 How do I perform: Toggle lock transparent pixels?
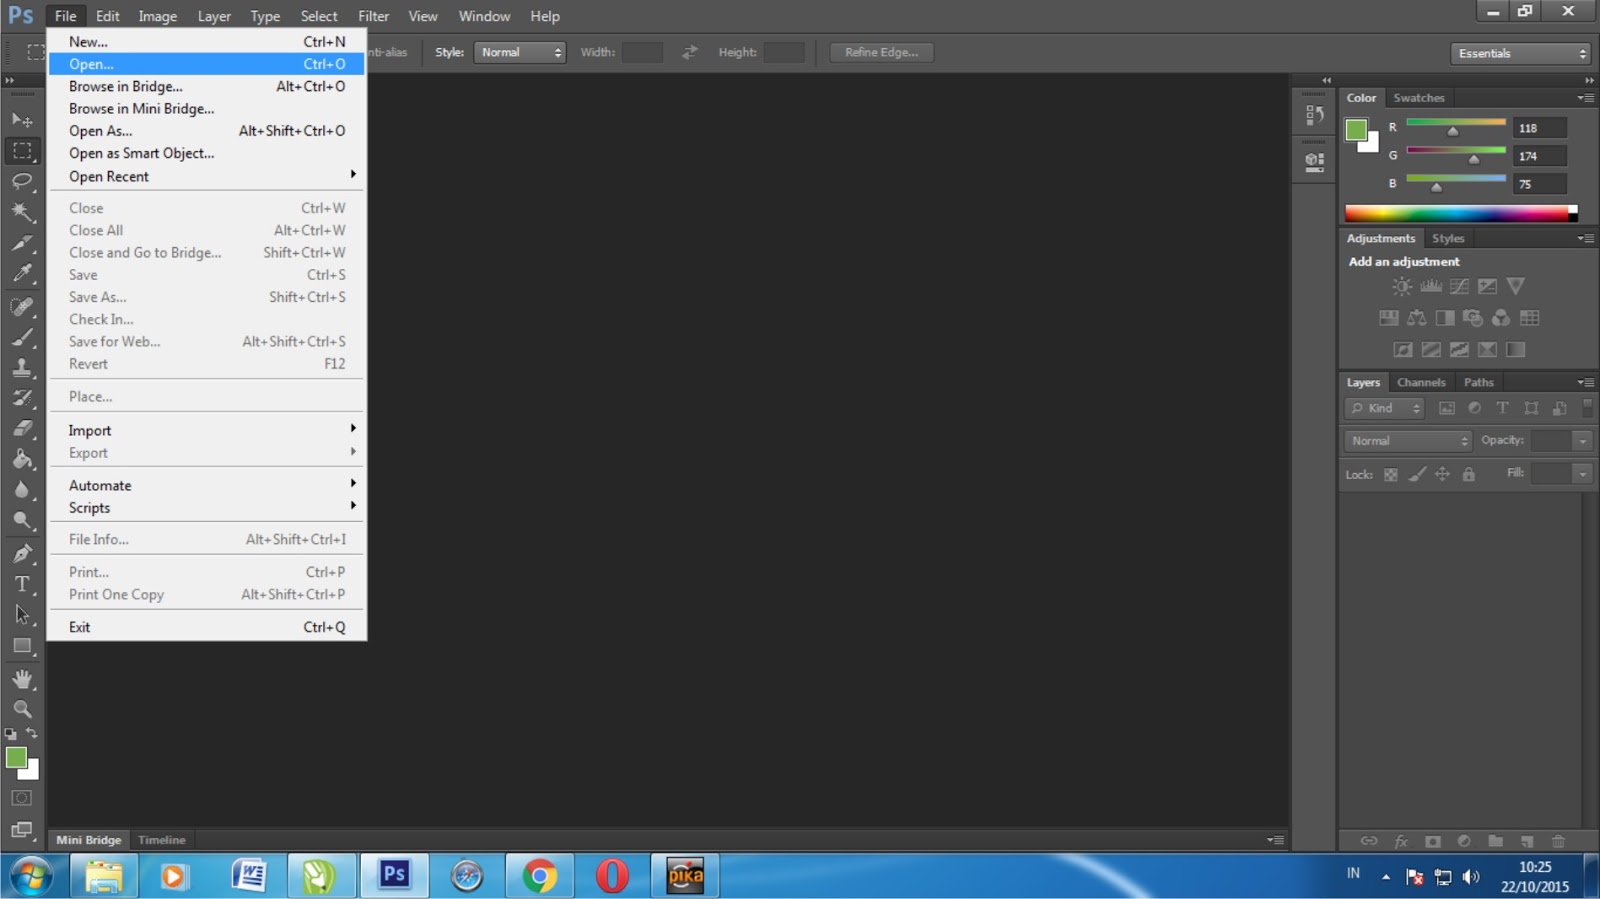pyautogui.click(x=1390, y=474)
